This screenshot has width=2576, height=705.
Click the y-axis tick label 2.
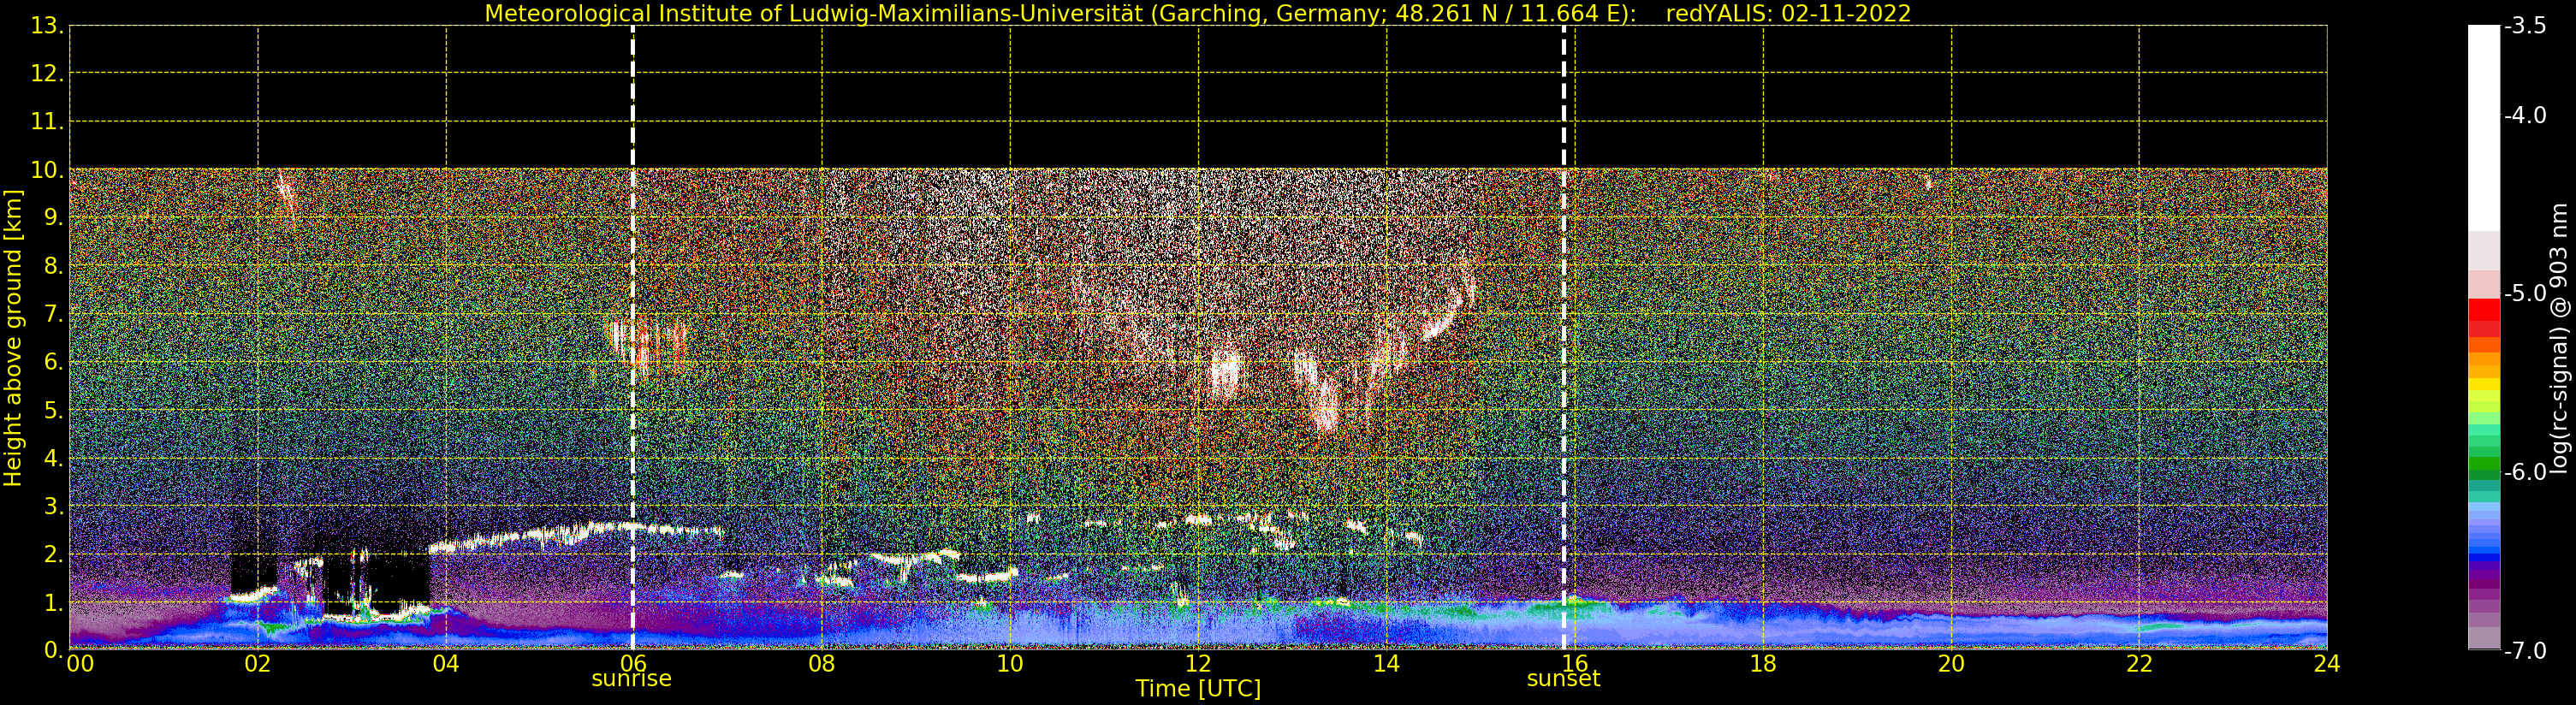53,554
